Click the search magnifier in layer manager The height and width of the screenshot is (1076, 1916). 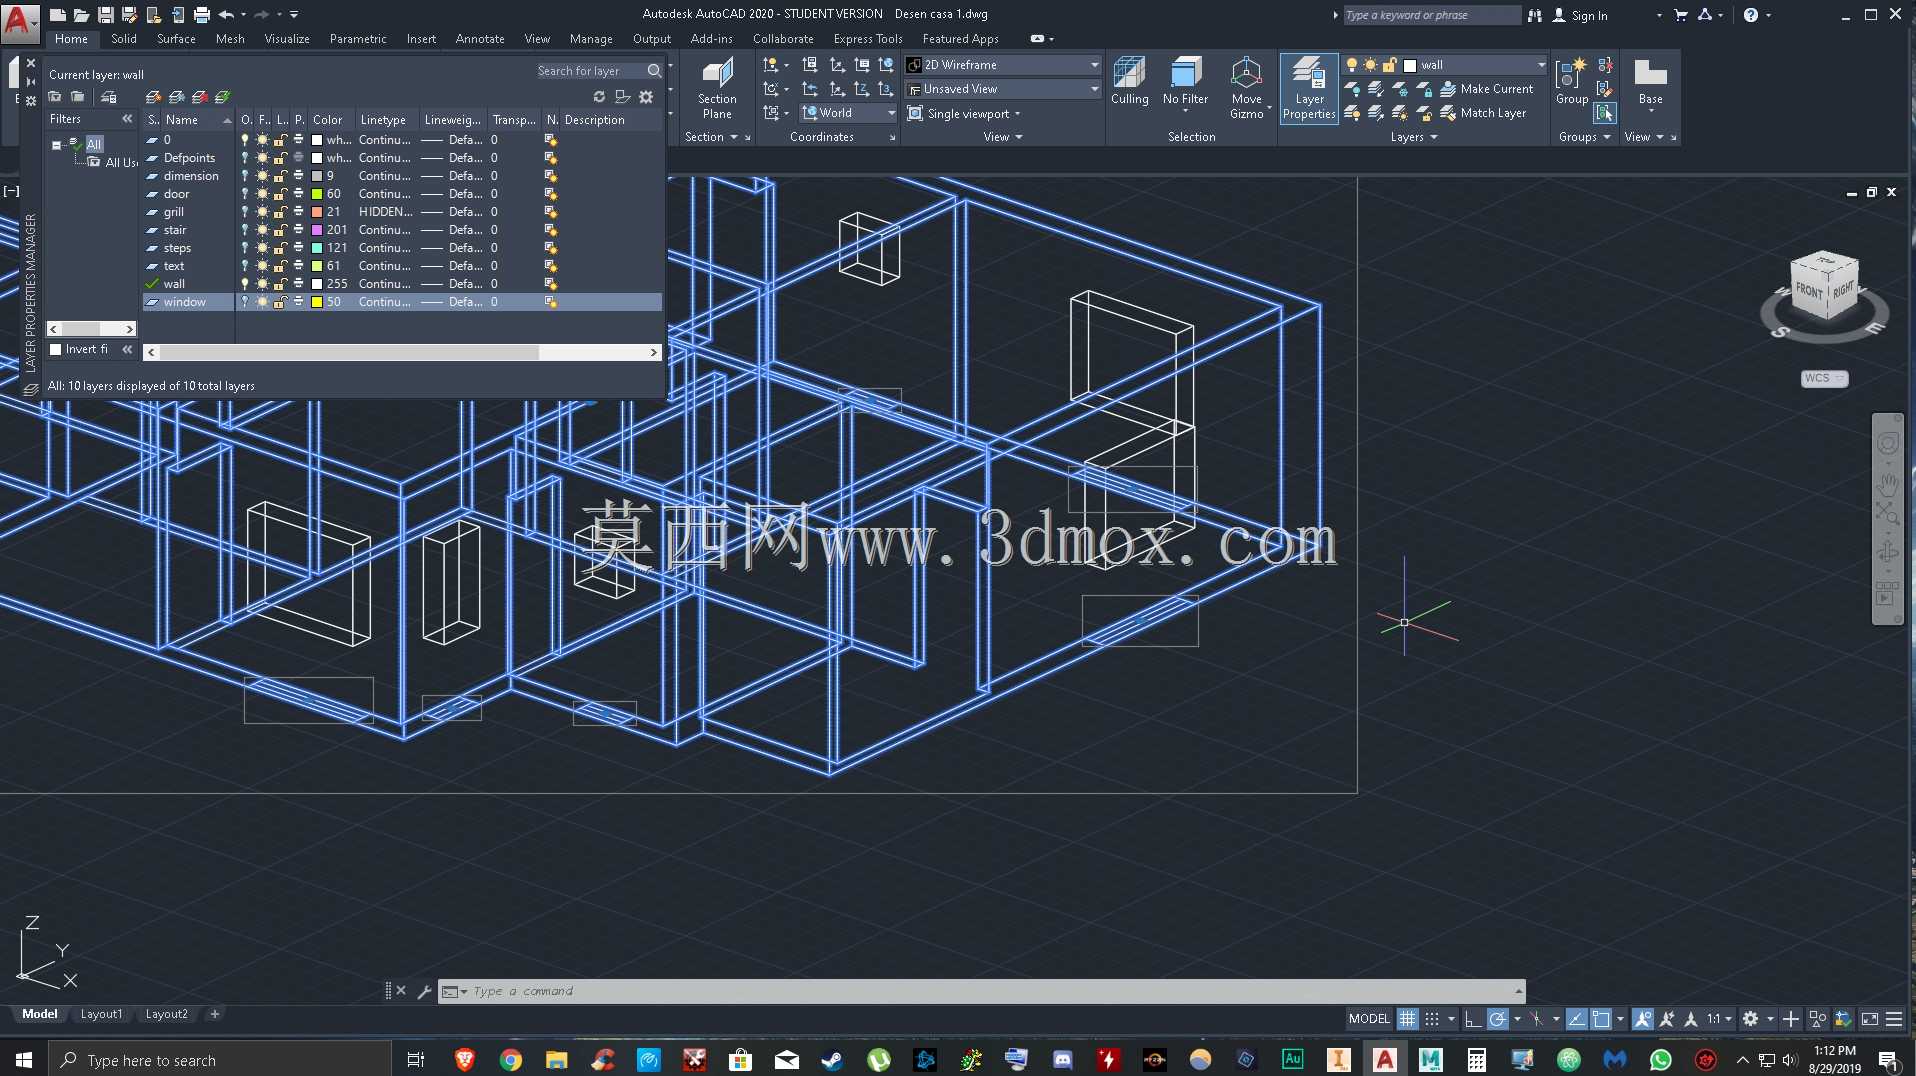click(x=654, y=71)
